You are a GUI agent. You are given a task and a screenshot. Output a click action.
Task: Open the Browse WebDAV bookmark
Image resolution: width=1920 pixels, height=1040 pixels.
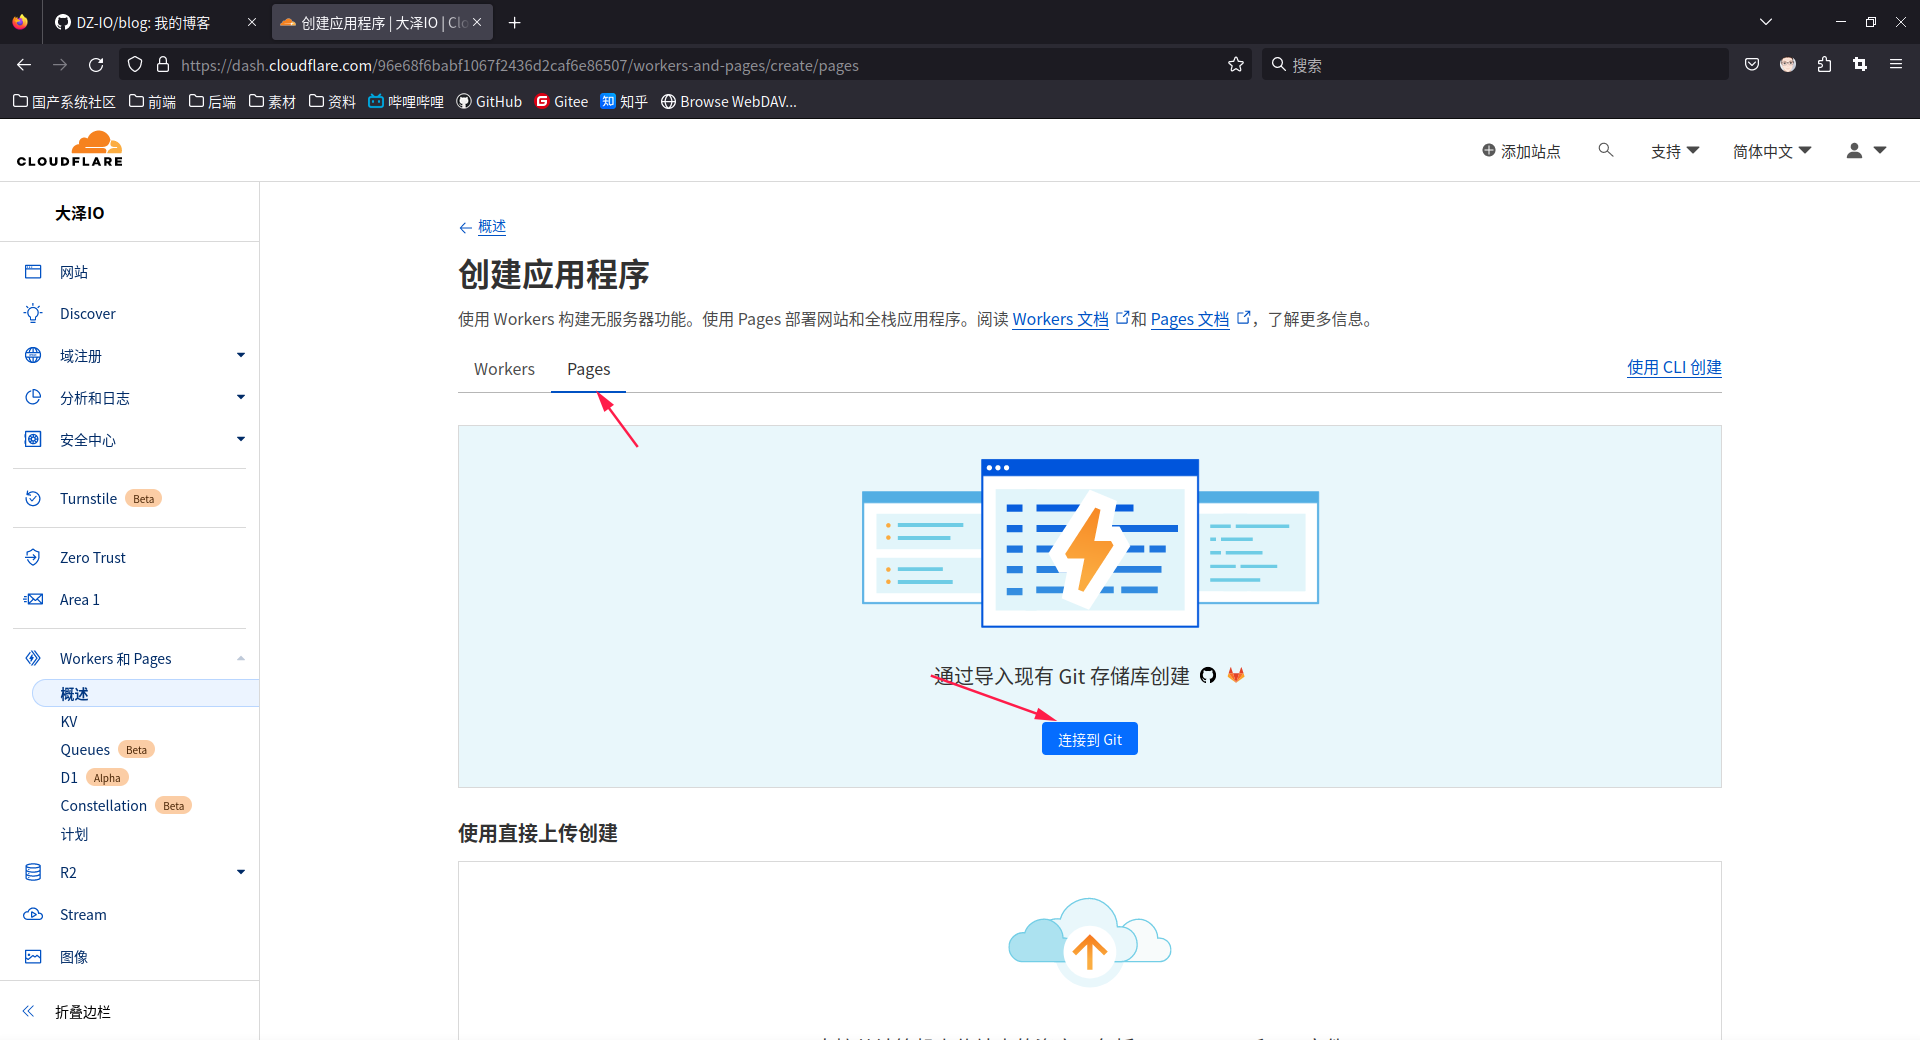(728, 102)
